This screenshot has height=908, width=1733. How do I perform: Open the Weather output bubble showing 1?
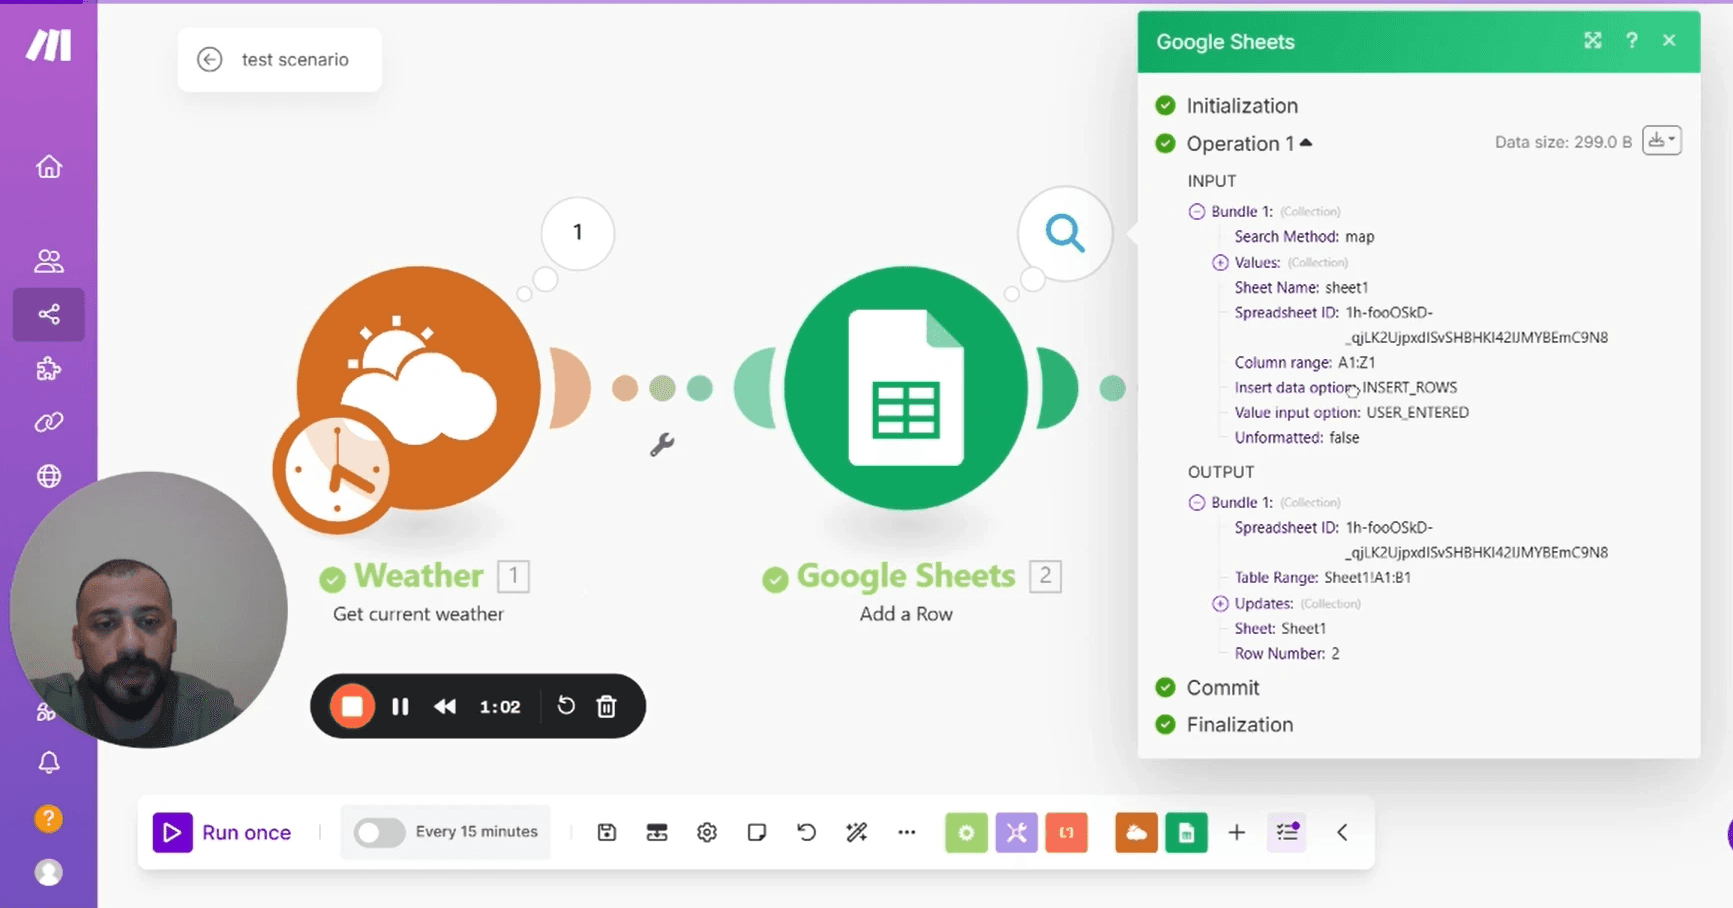click(577, 233)
